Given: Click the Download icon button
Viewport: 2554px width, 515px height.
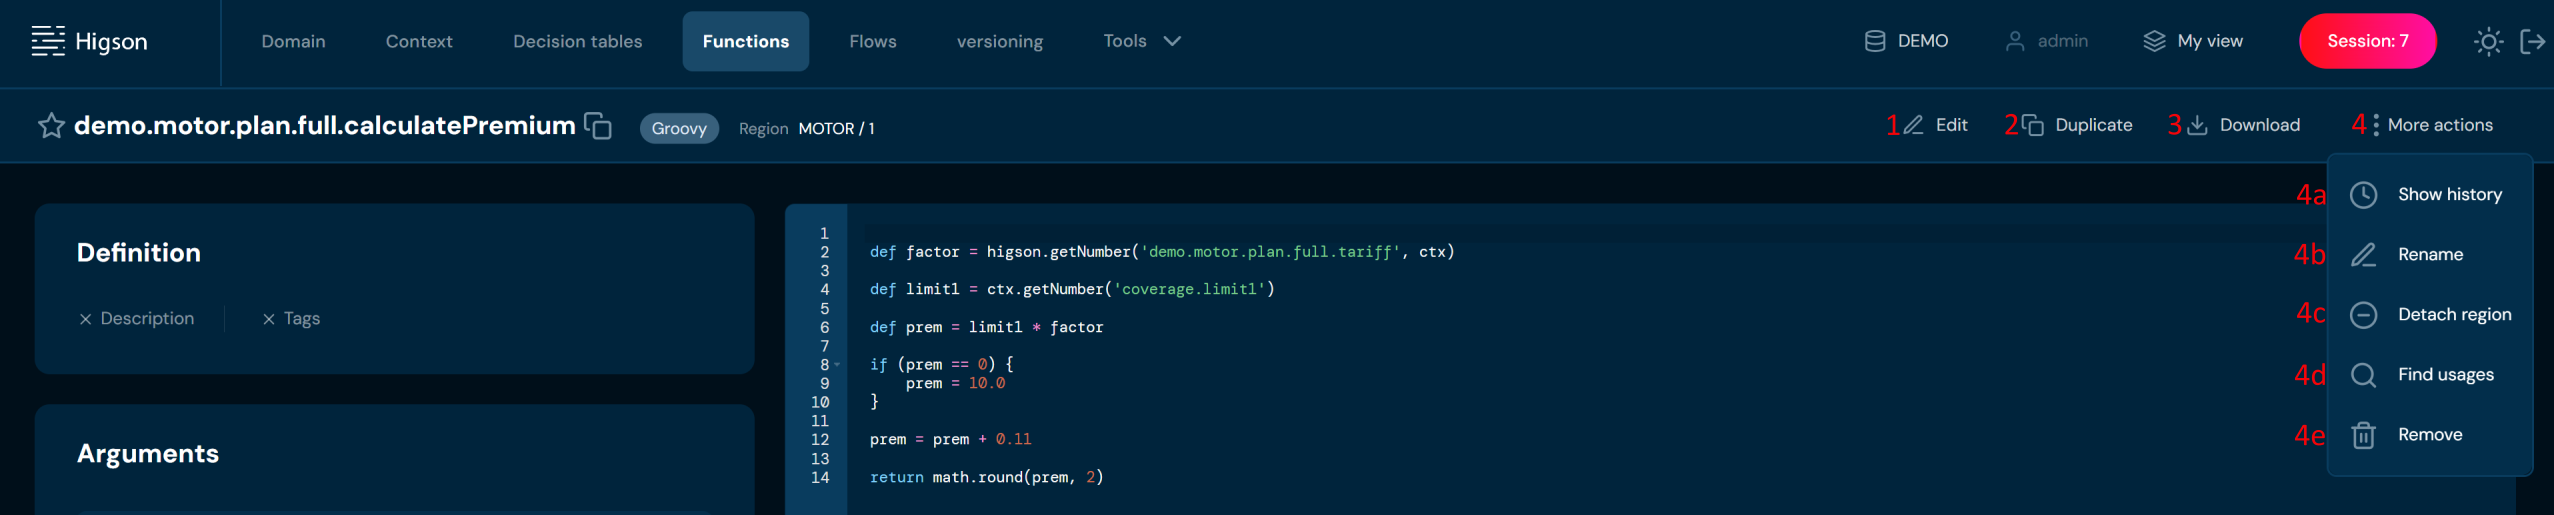Looking at the screenshot, I should pyautogui.click(x=2197, y=125).
